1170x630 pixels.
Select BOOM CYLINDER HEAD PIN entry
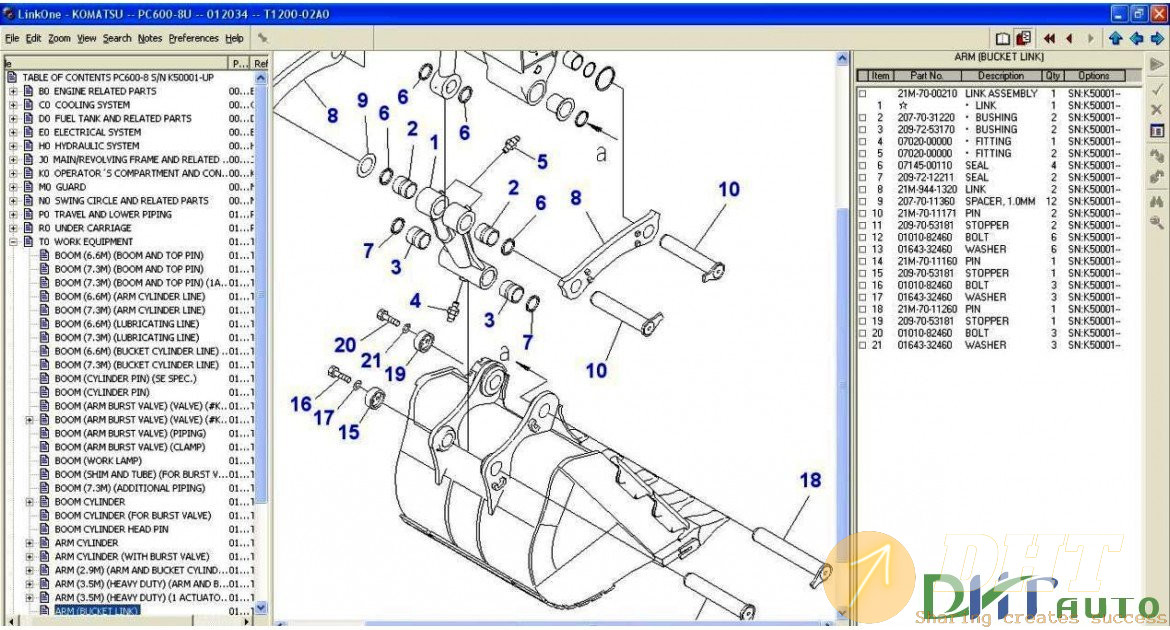[111, 529]
